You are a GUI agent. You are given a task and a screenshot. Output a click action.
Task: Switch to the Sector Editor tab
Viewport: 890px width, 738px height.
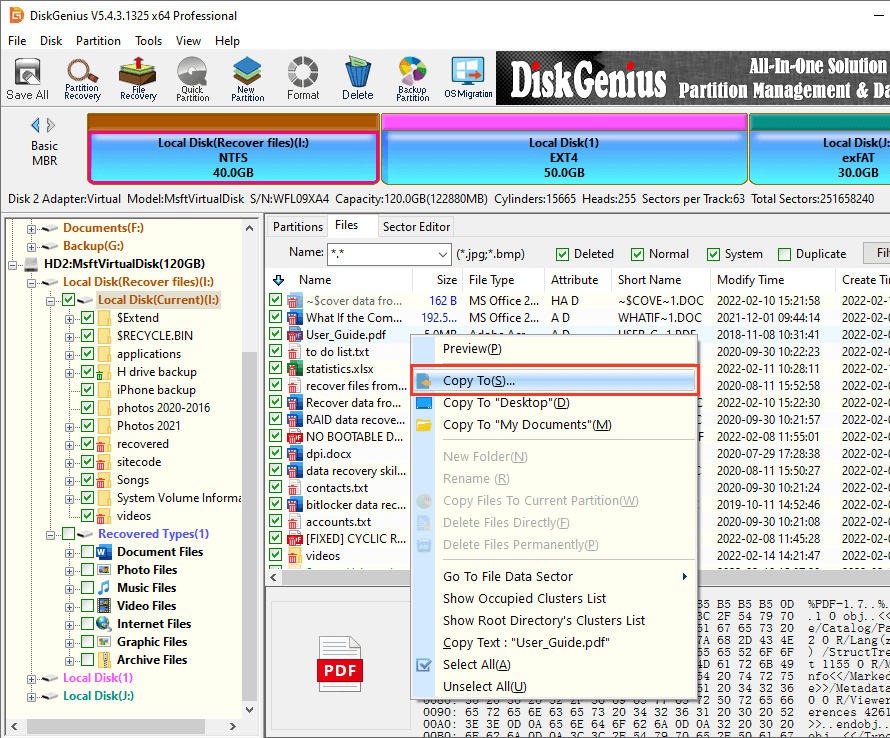coord(417,227)
